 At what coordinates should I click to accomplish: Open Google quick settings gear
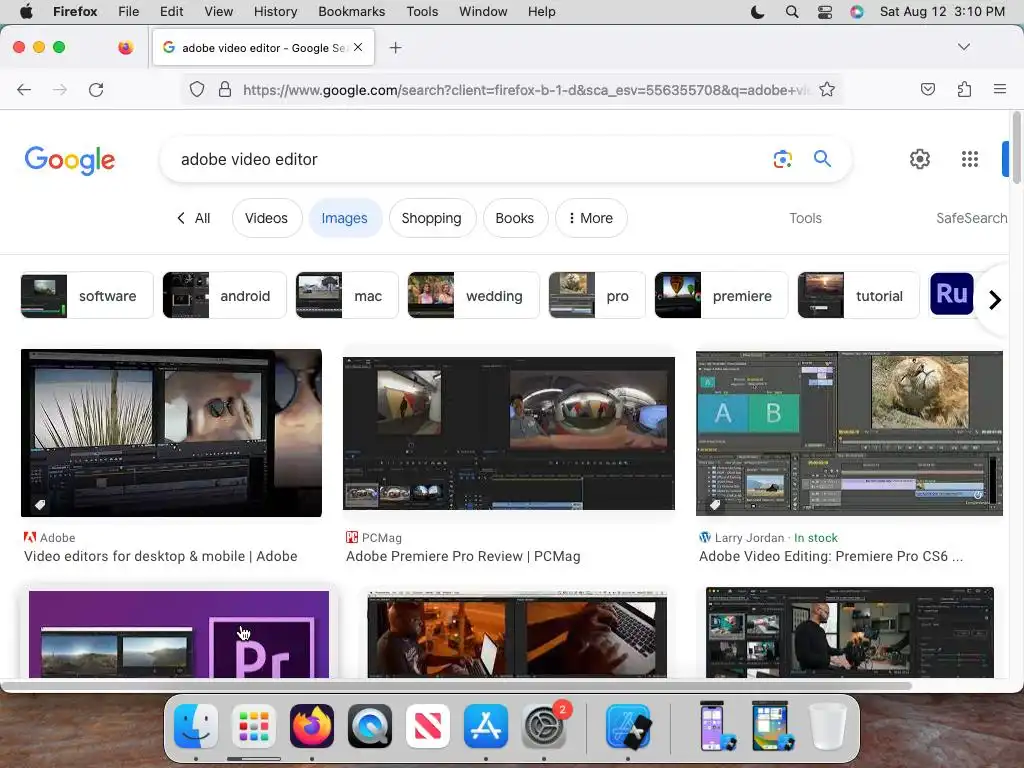920,159
